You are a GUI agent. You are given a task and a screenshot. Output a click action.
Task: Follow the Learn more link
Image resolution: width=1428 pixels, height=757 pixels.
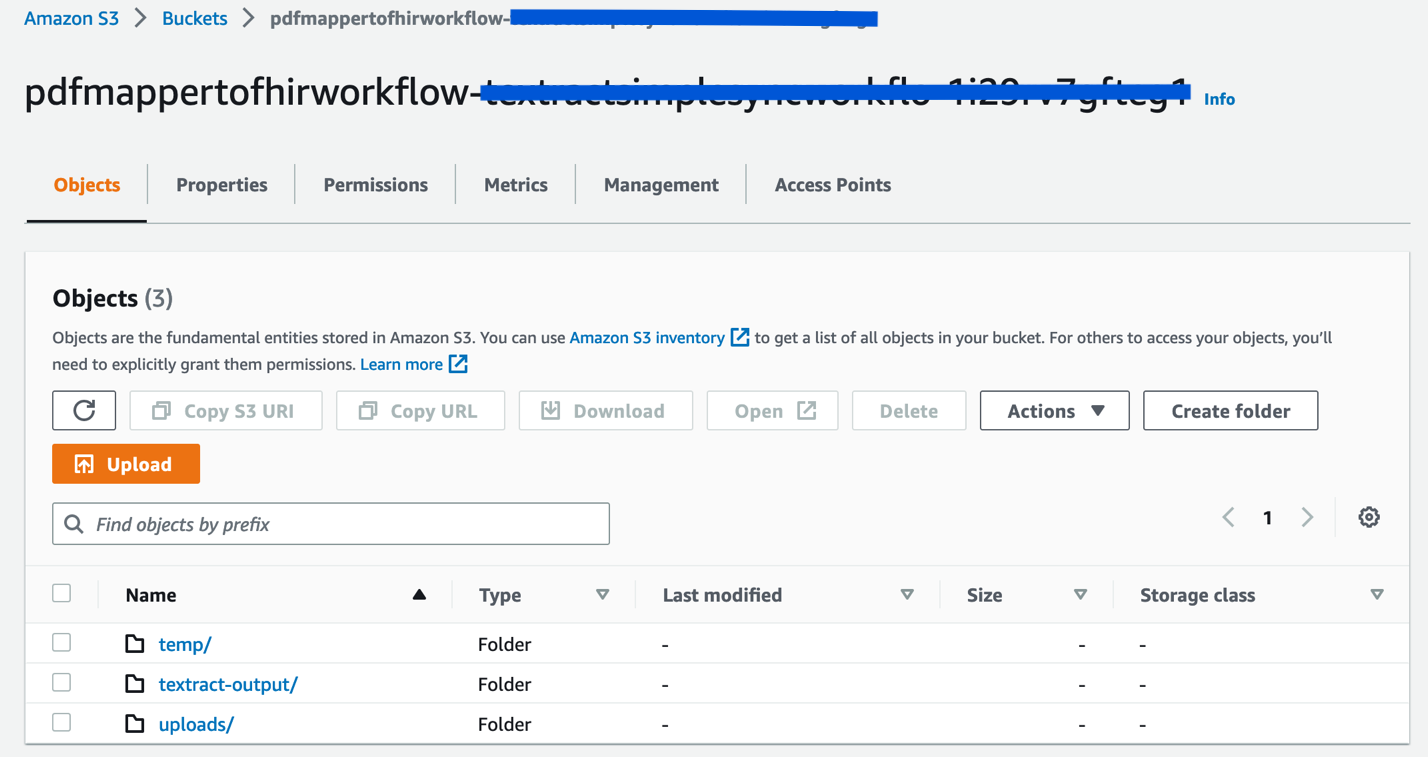tap(401, 364)
